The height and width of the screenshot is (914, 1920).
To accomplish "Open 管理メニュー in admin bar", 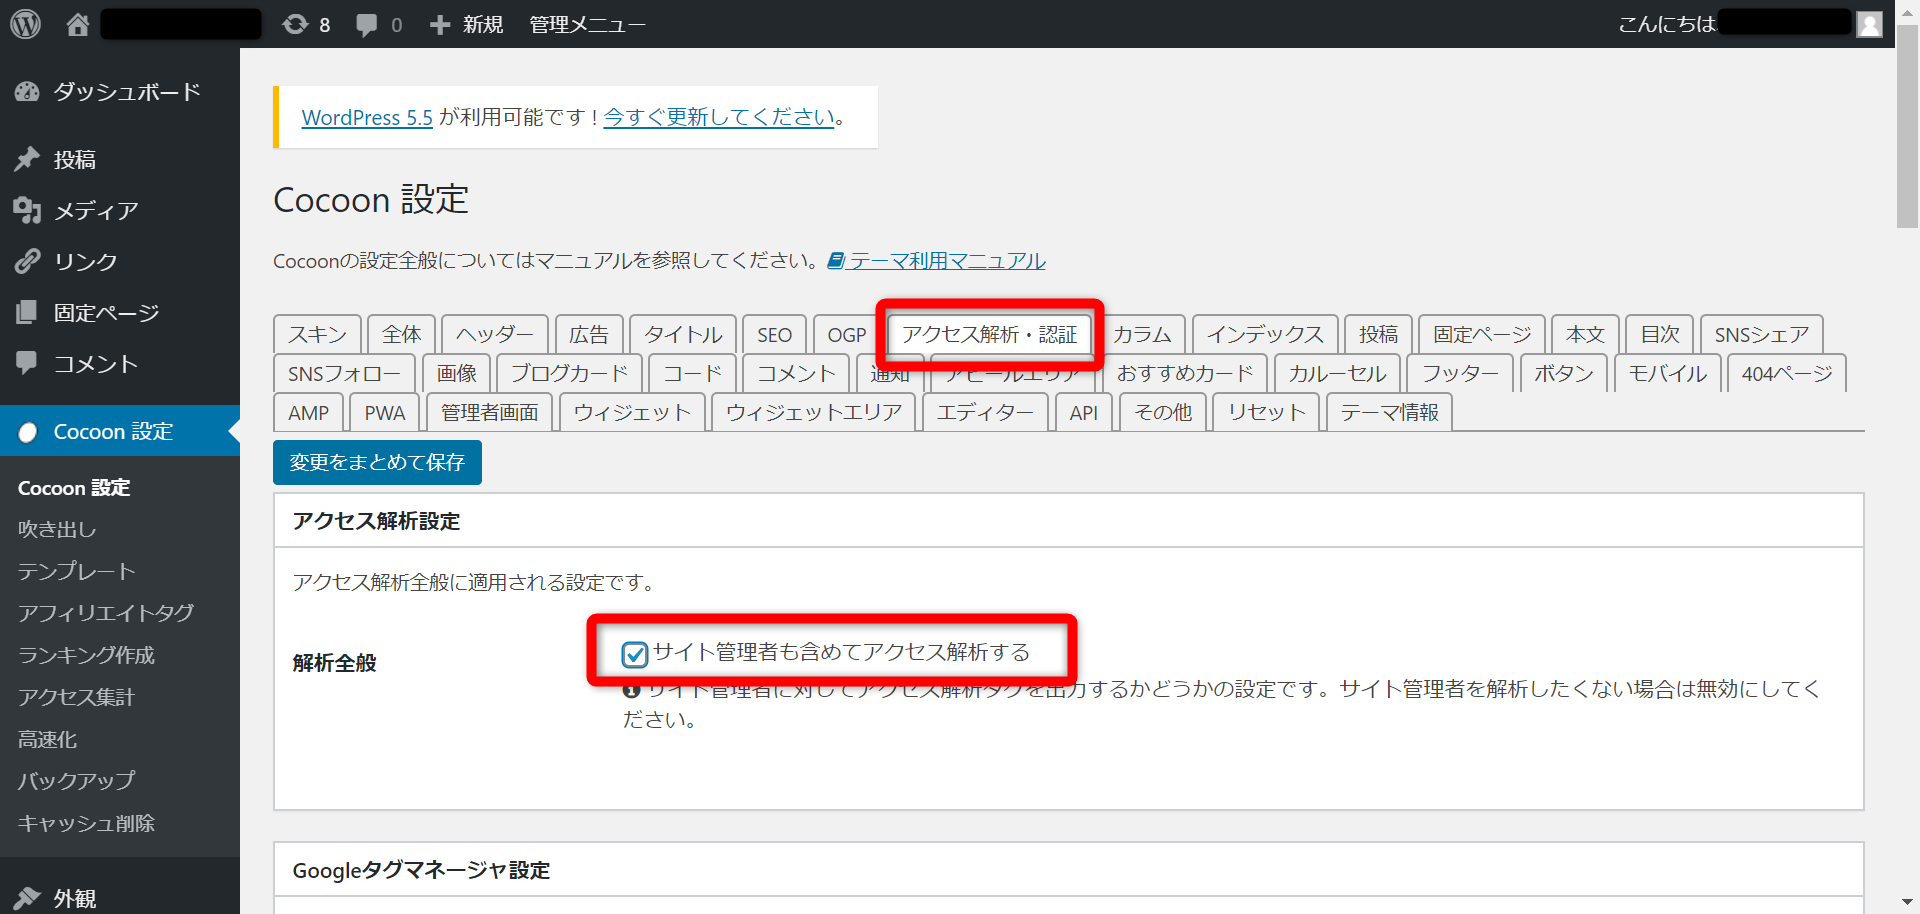I will click(x=587, y=24).
